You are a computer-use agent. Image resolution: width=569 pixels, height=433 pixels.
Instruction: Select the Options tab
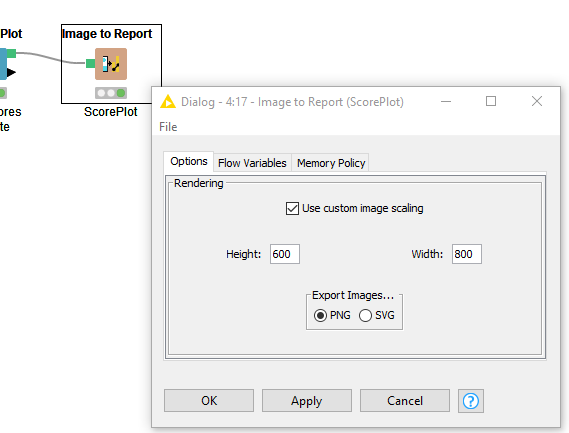click(x=189, y=161)
